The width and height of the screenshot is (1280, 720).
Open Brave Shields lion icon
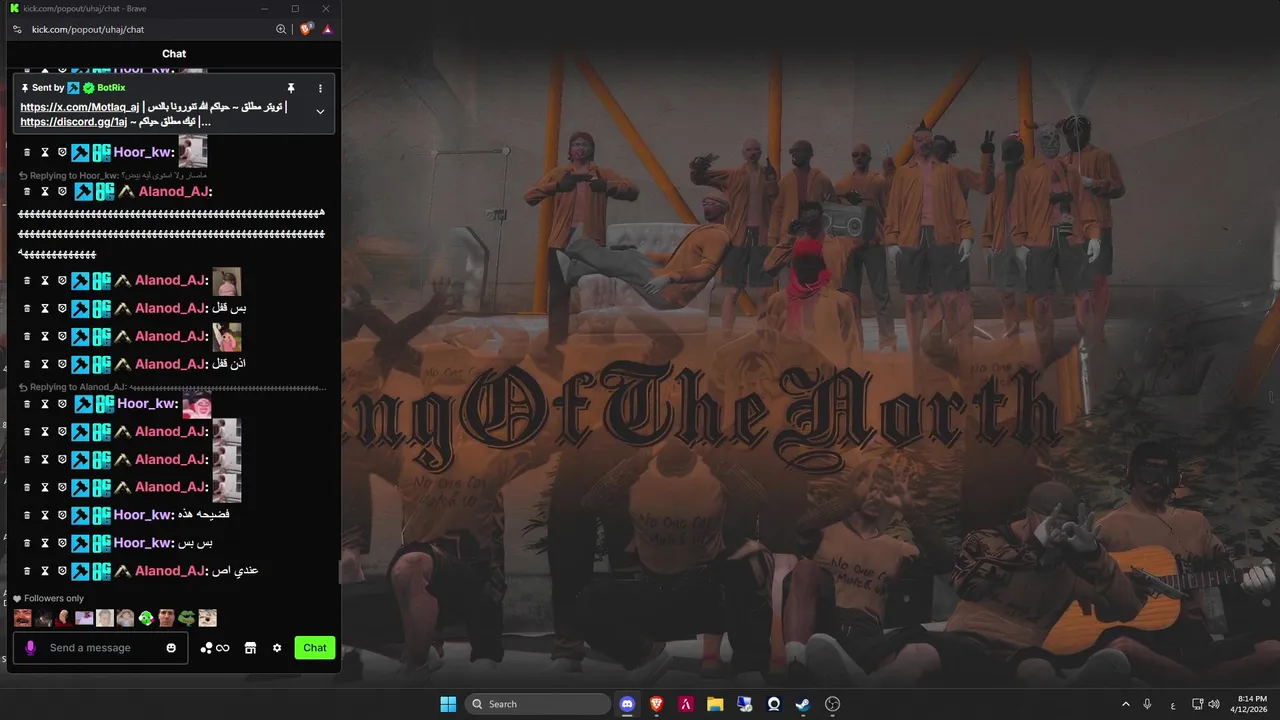coord(306,29)
